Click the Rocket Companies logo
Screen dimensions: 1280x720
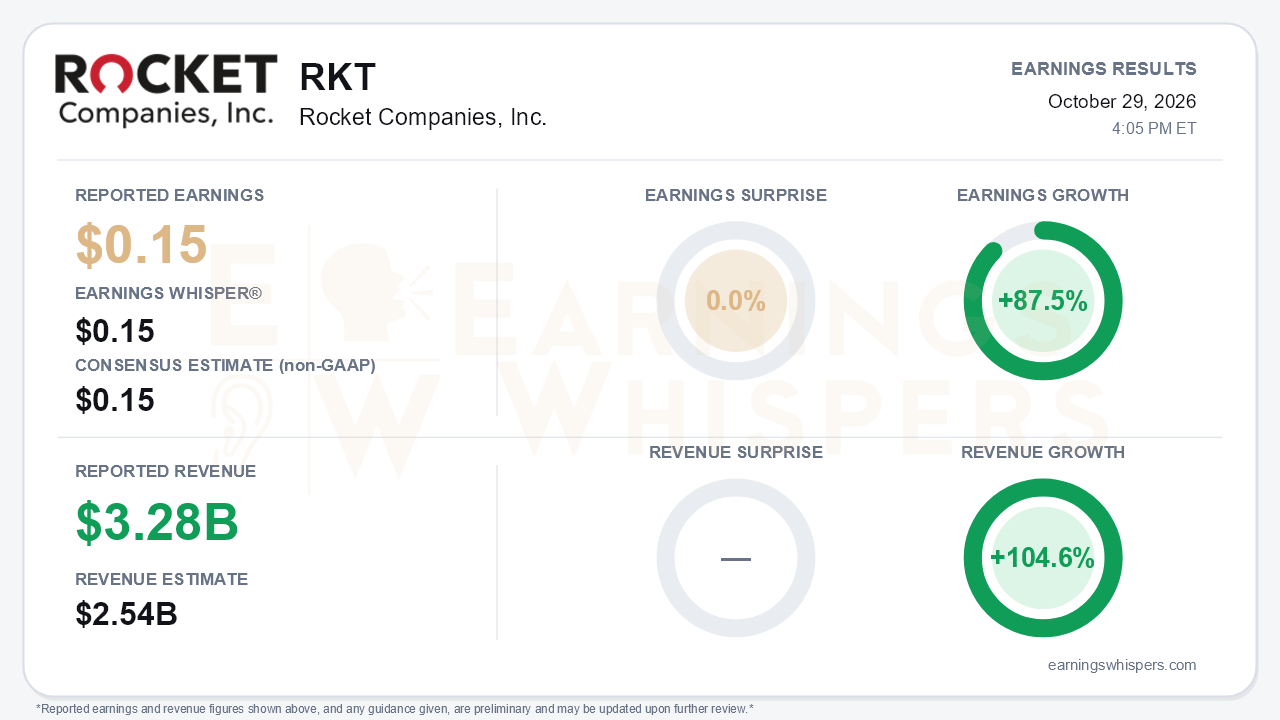166,90
